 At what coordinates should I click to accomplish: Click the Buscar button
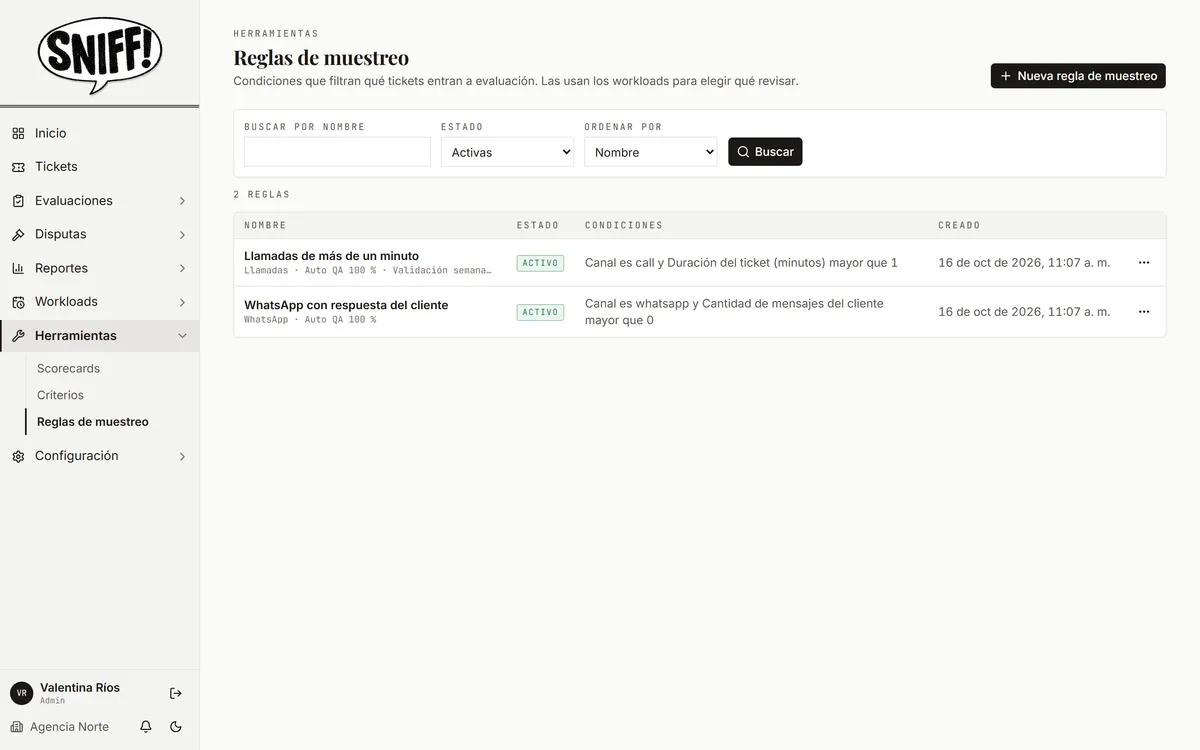pos(765,152)
